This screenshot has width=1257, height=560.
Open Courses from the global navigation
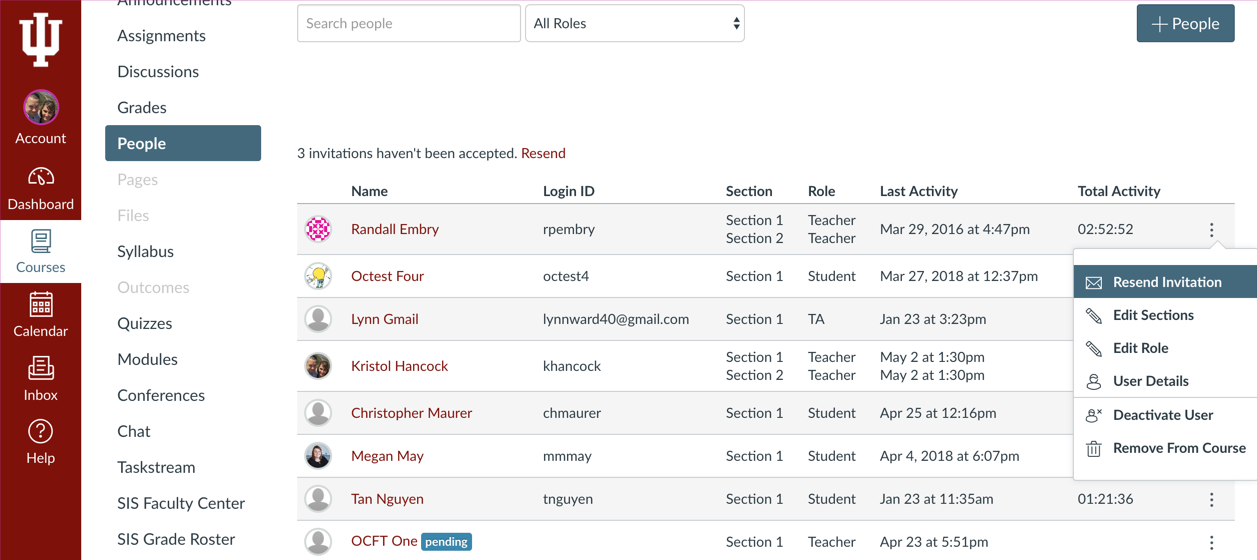point(41,252)
